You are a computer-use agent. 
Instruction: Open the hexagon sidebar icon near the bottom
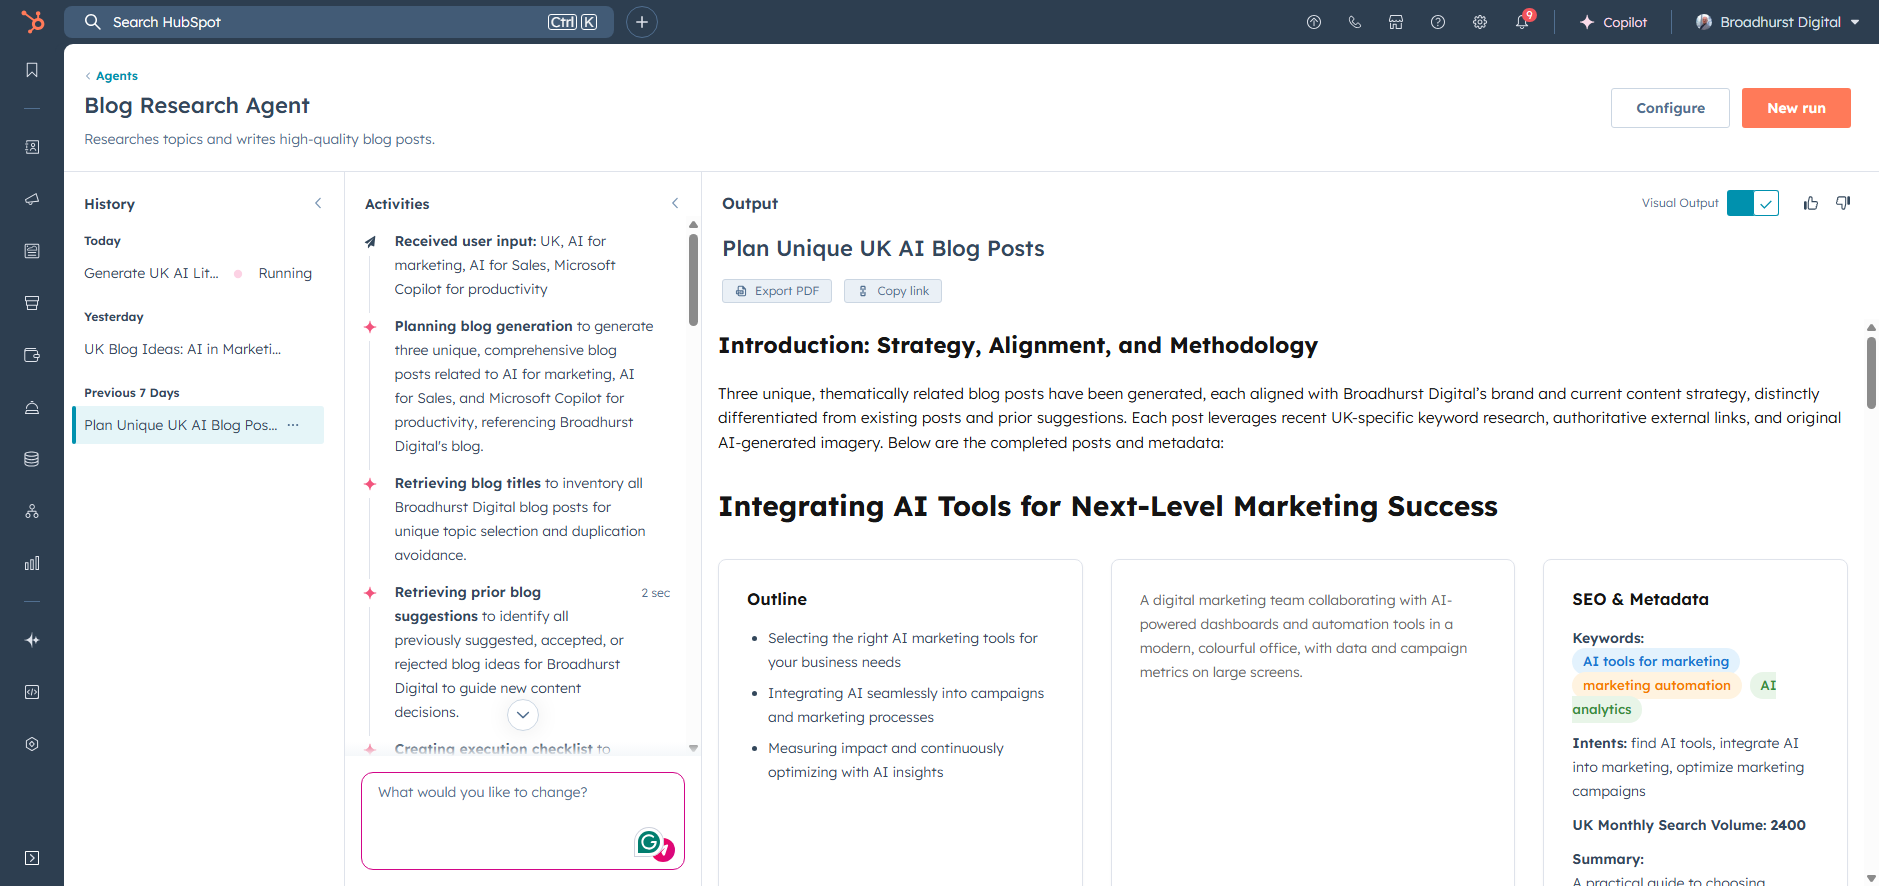click(32, 744)
